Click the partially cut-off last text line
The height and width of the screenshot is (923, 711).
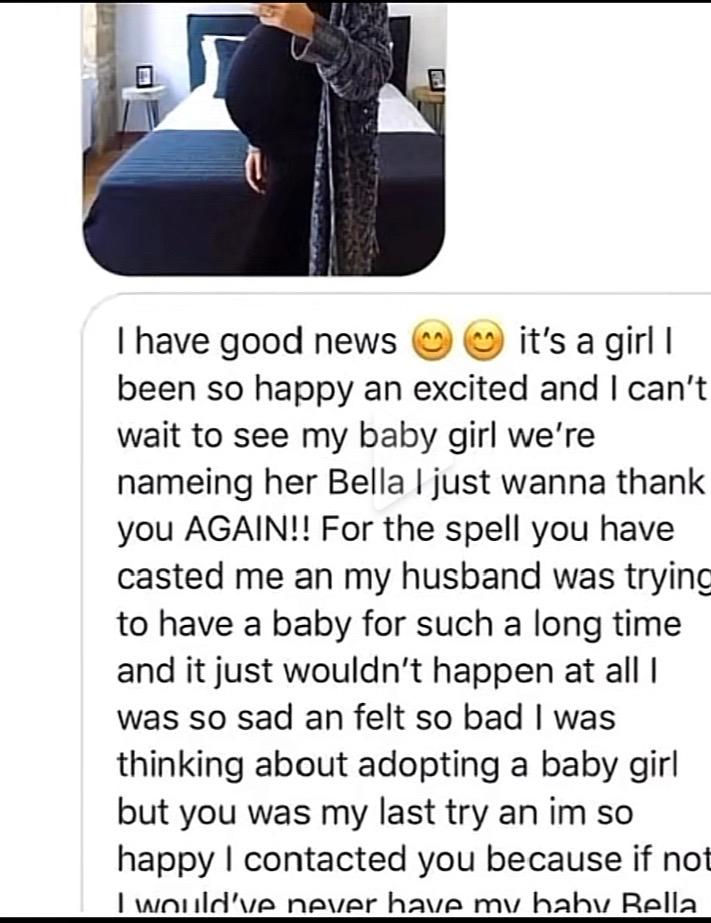pyautogui.click(x=406, y=903)
